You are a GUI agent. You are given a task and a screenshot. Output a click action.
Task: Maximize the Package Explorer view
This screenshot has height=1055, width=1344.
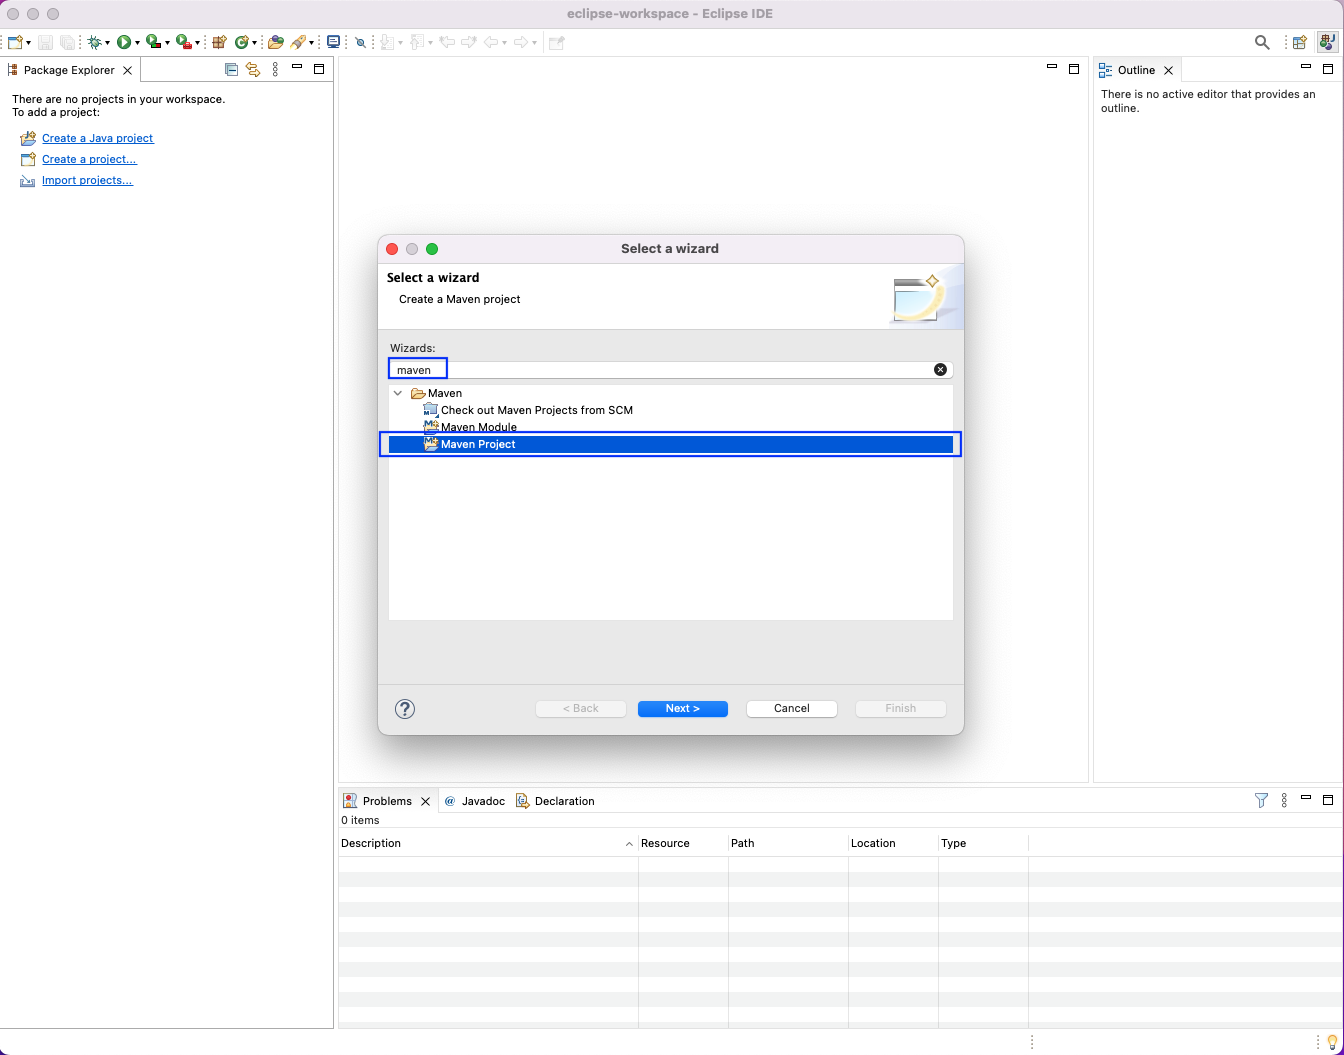tap(319, 69)
